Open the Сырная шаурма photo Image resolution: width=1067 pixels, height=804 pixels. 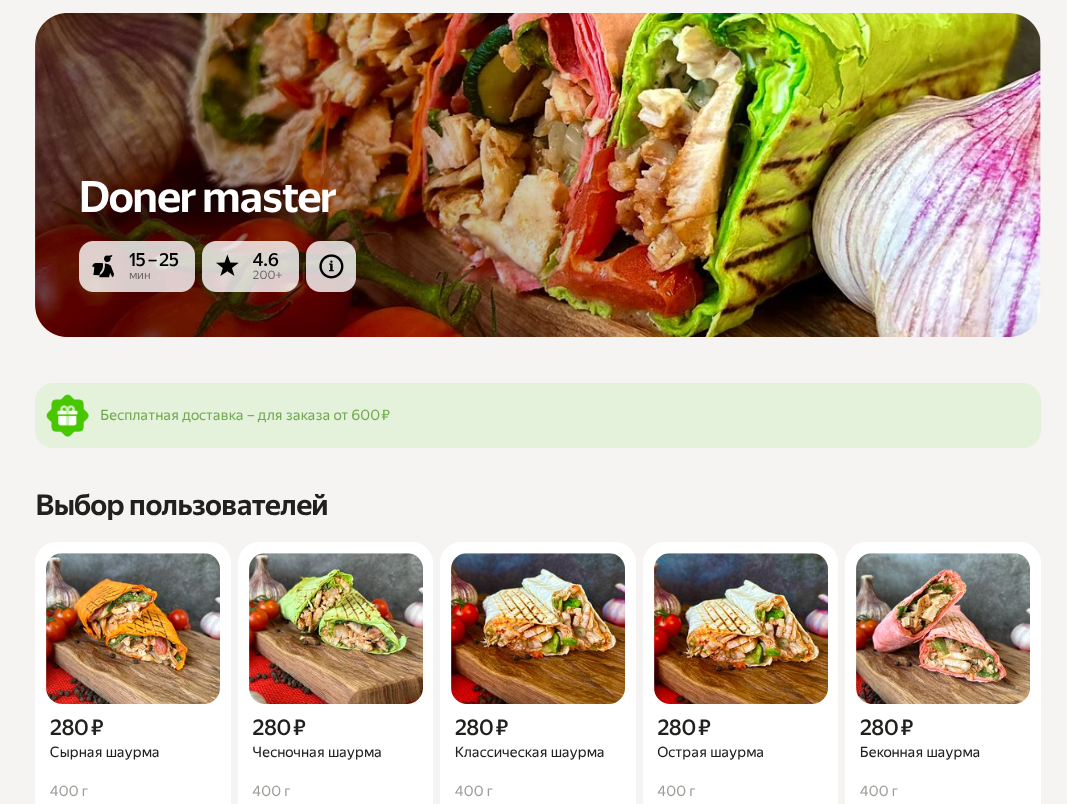(133, 629)
